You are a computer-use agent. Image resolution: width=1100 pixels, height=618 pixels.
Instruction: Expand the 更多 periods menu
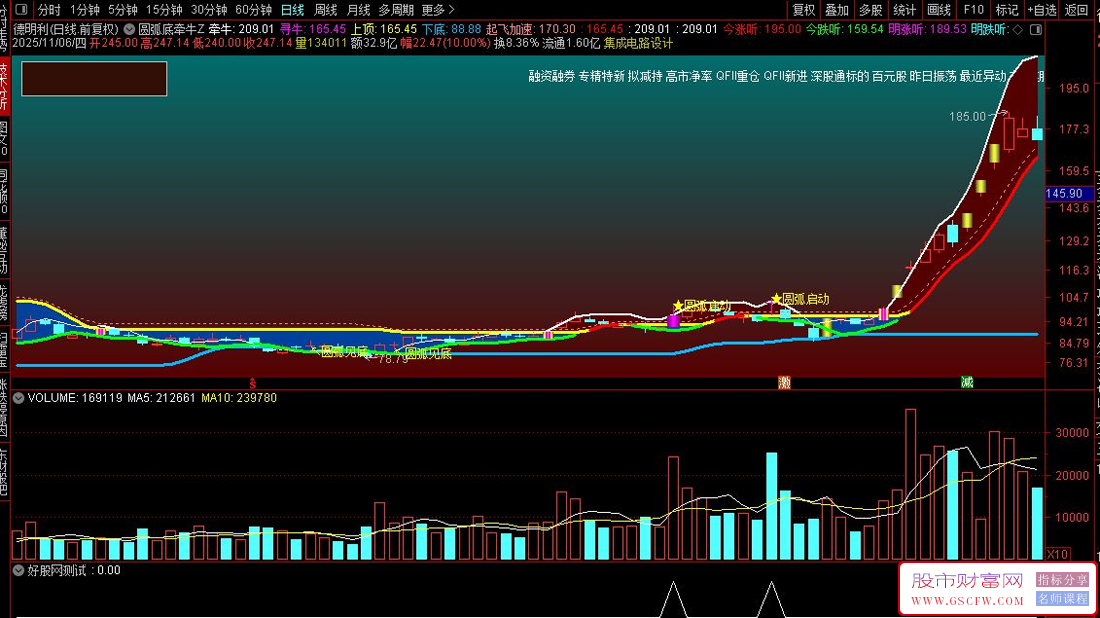click(x=438, y=10)
